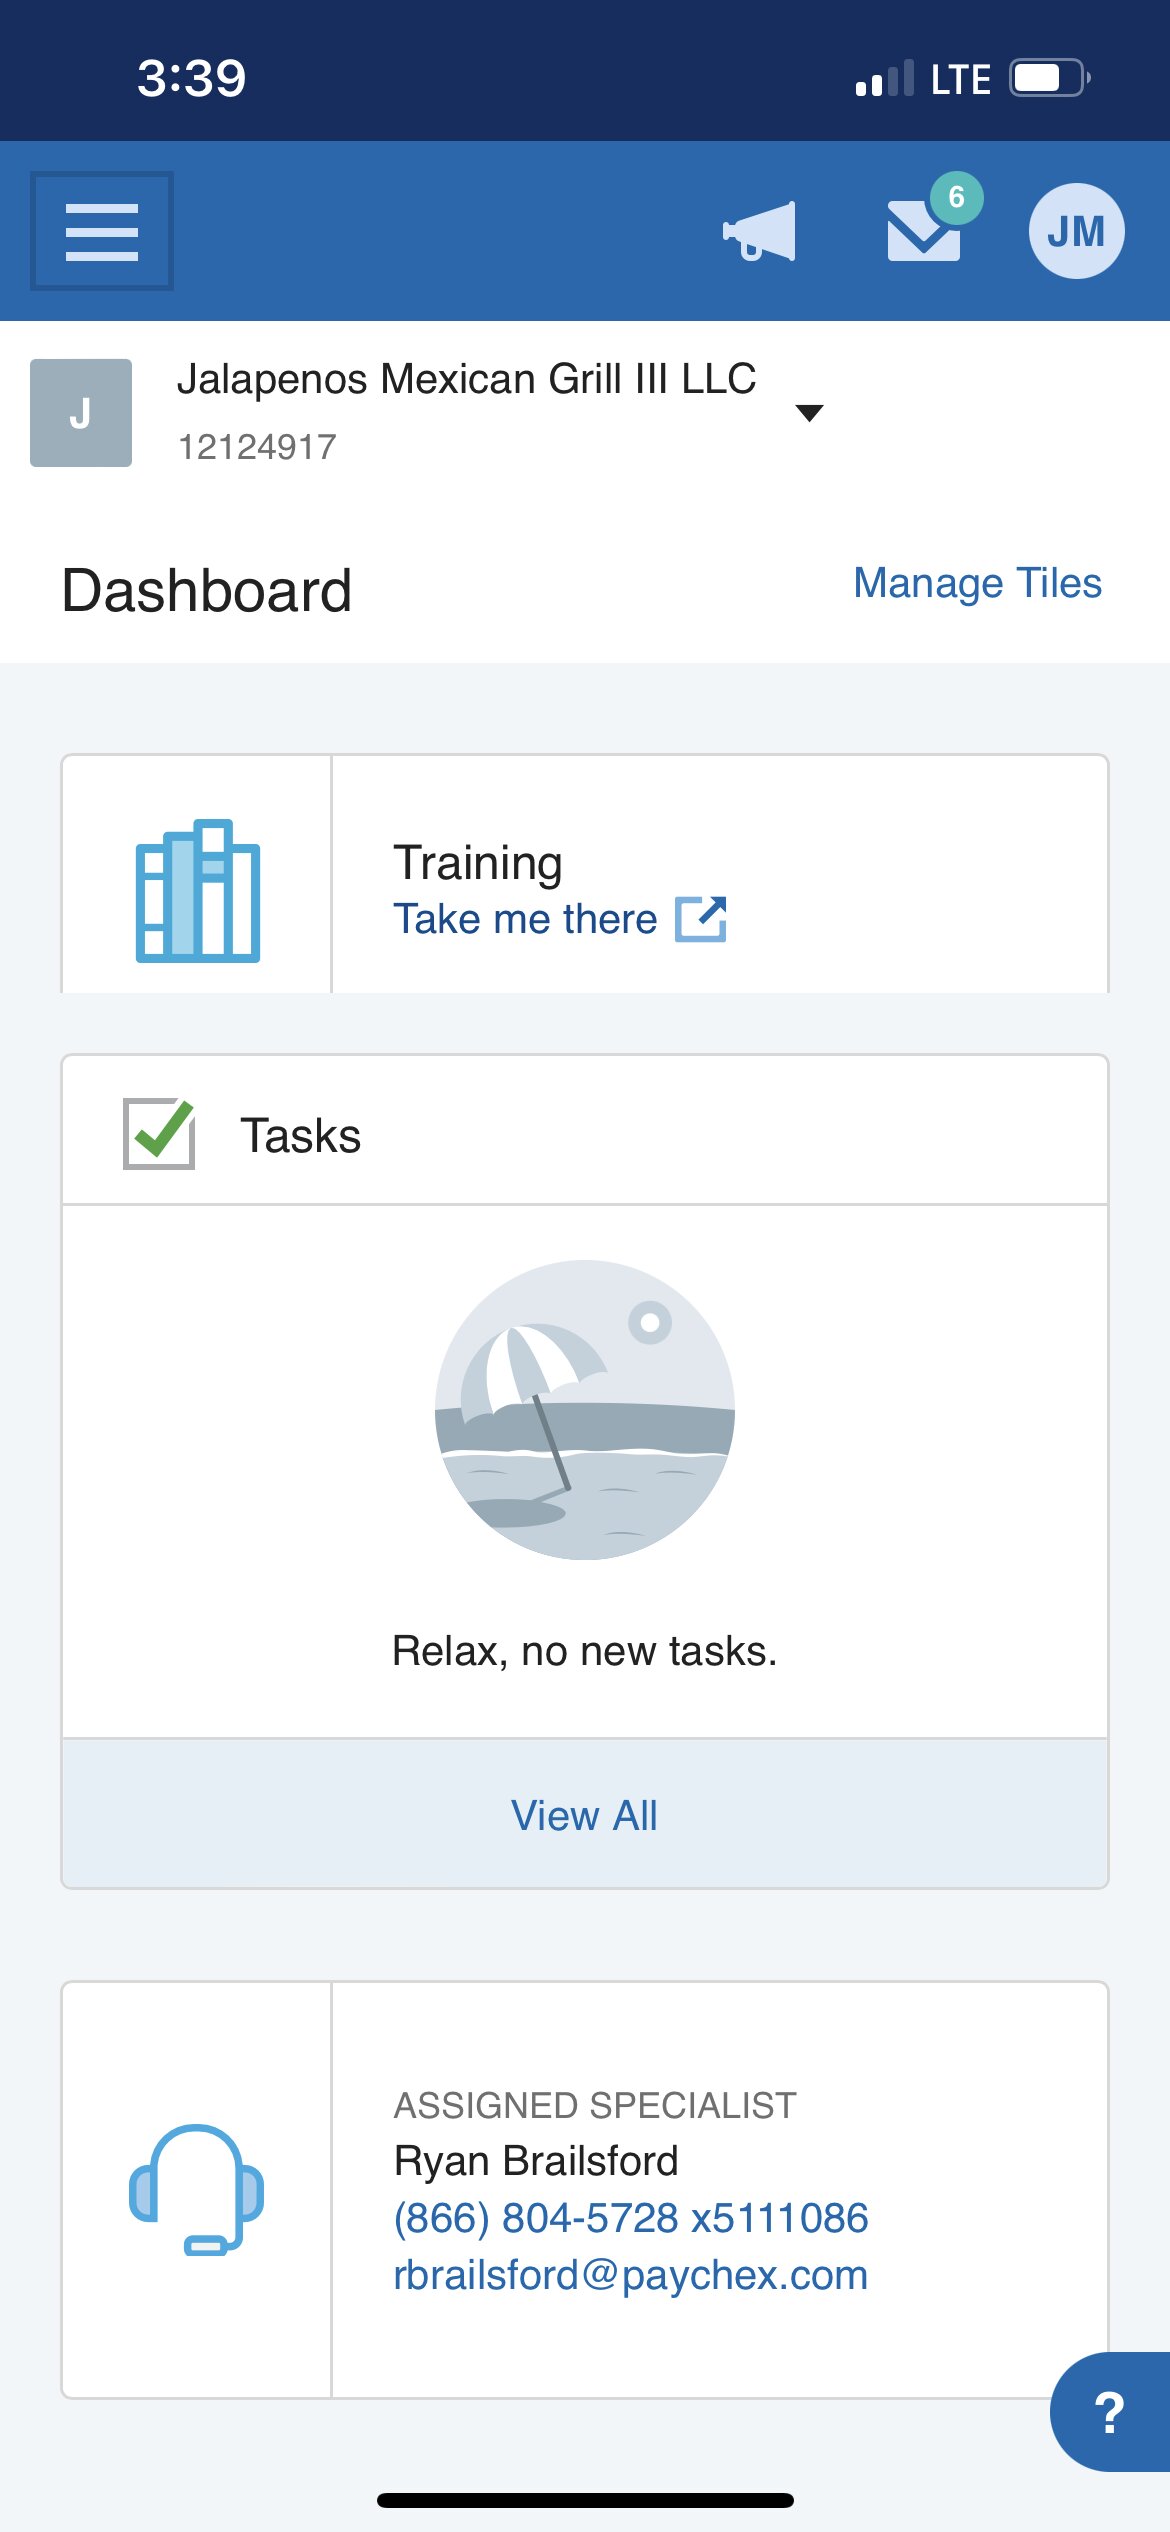Email rbrailsford@paychex.com
The width and height of the screenshot is (1170, 2532).
[x=631, y=2275]
